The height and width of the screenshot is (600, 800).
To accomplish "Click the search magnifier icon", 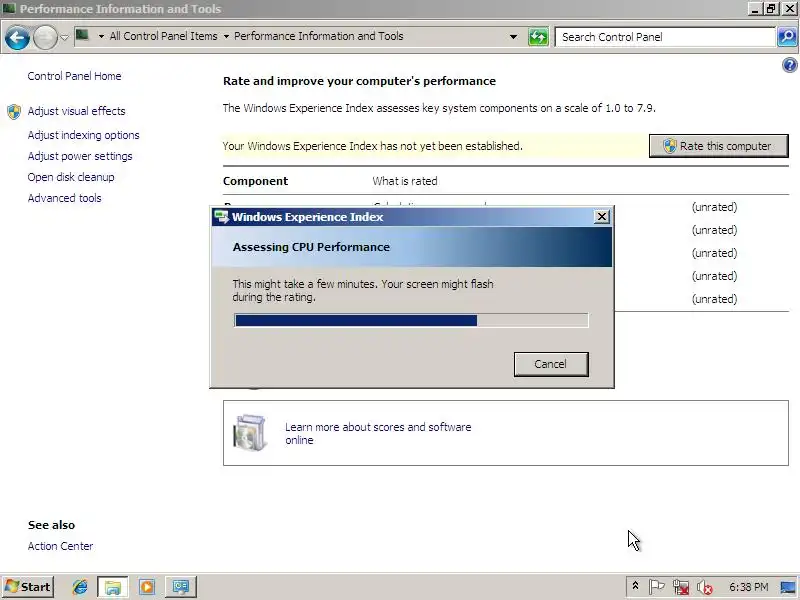I will pos(787,37).
